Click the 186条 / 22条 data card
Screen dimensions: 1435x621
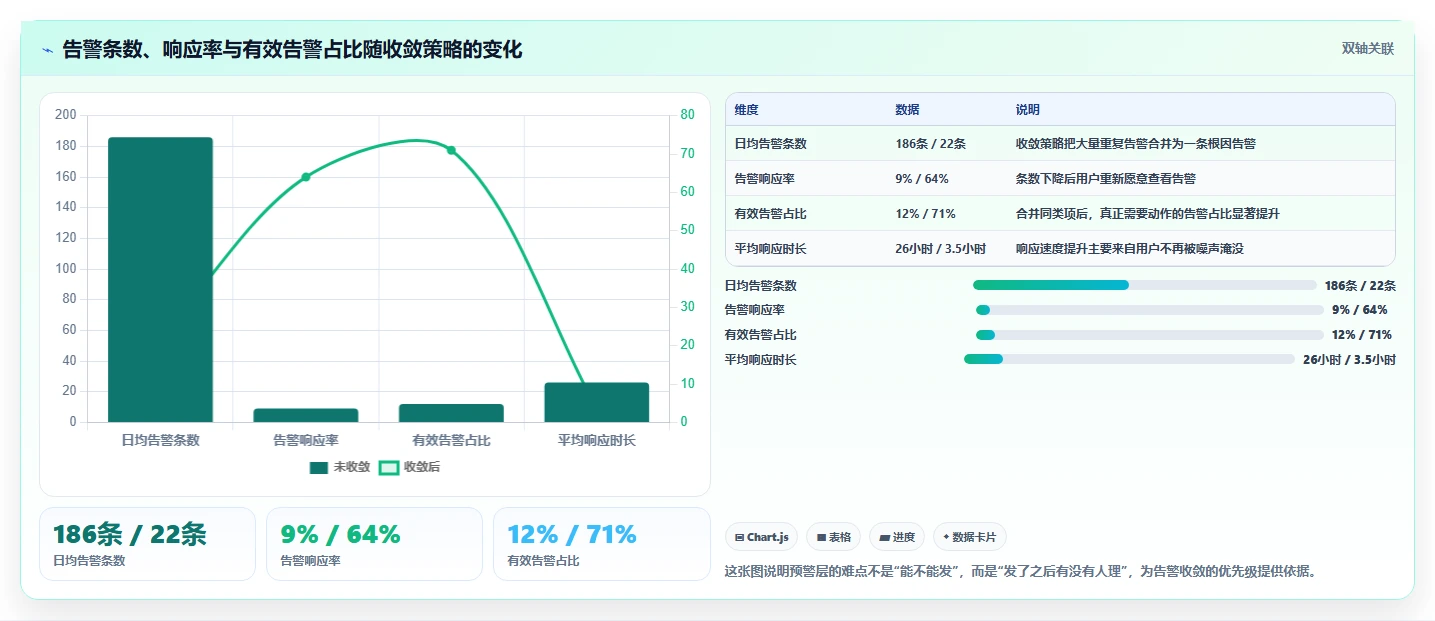147,544
